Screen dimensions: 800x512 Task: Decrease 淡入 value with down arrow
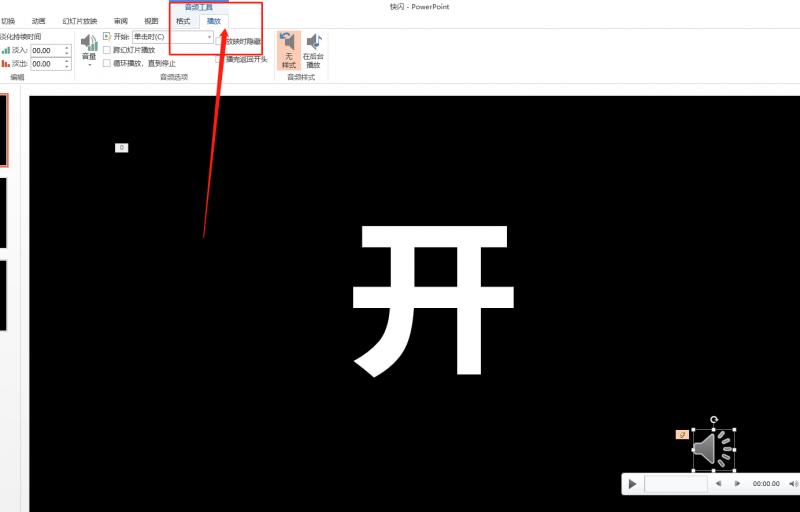[x=67, y=54]
